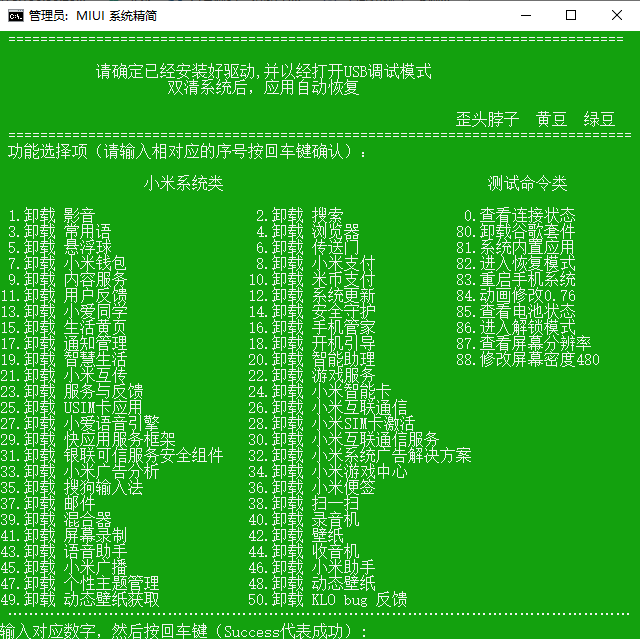Click the 小米系统类 section heading
The image size is (640, 639).
(x=183, y=184)
